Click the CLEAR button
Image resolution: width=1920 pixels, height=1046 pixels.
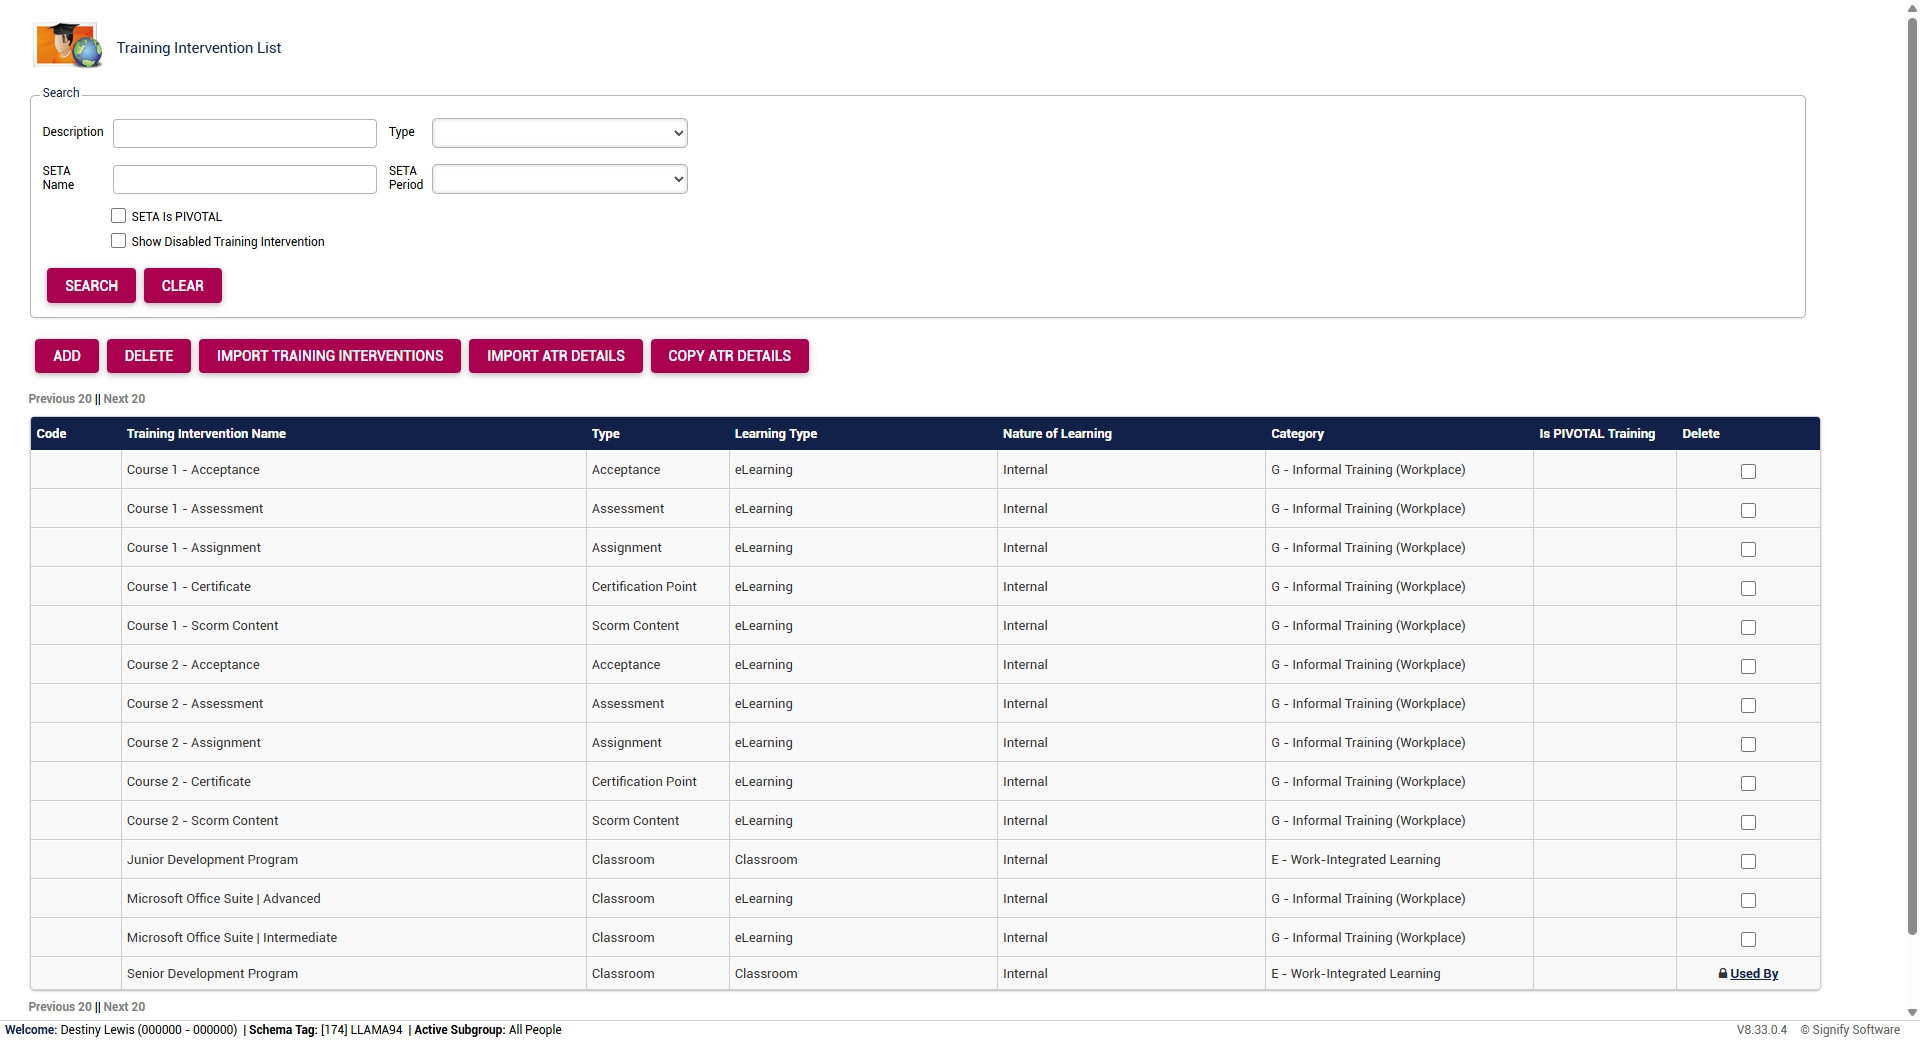[182, 286]
